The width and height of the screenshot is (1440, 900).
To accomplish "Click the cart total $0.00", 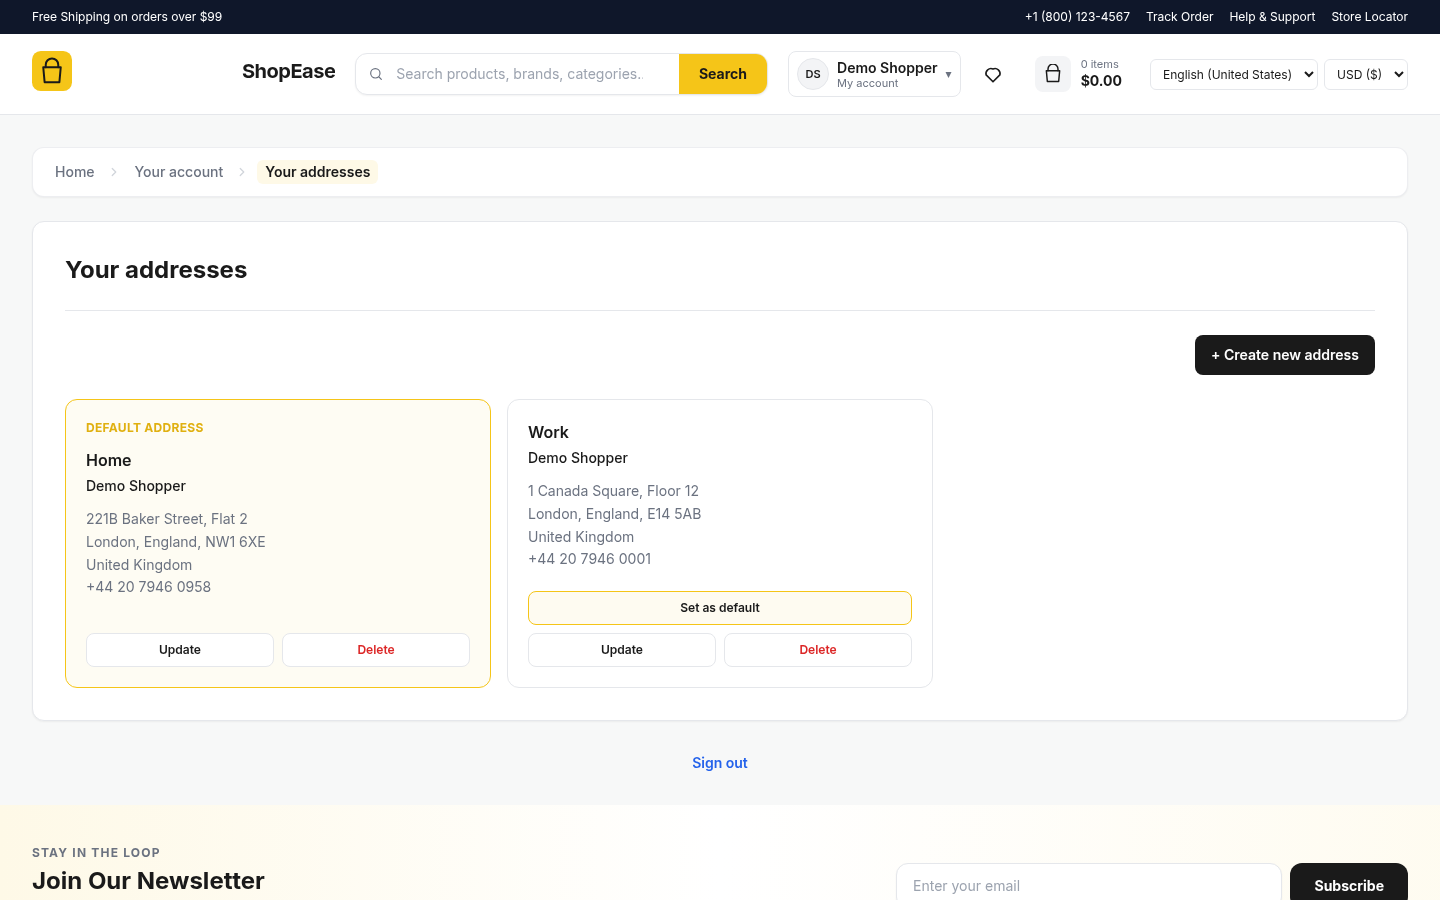I will coord(1101,81).
